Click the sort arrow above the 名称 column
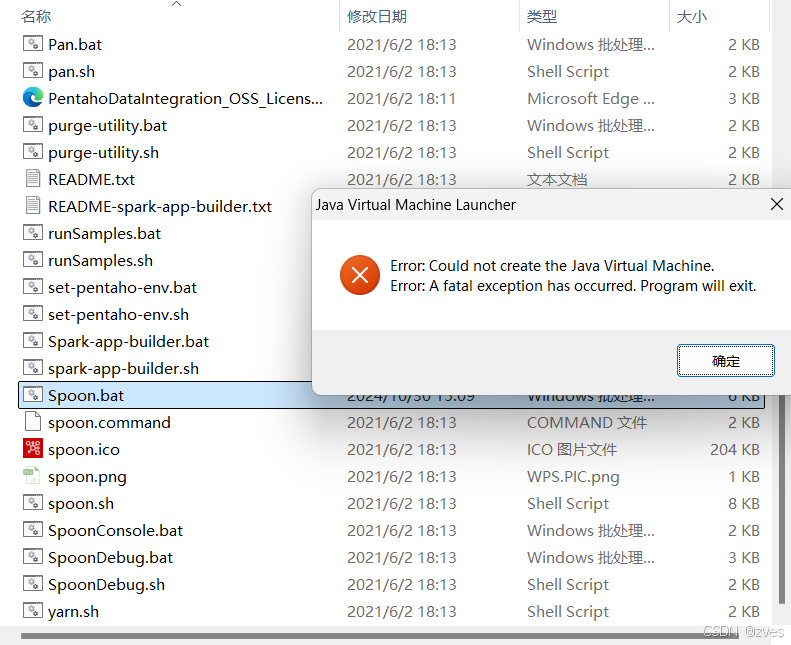 pyautogui.click(x=176, y=4)
